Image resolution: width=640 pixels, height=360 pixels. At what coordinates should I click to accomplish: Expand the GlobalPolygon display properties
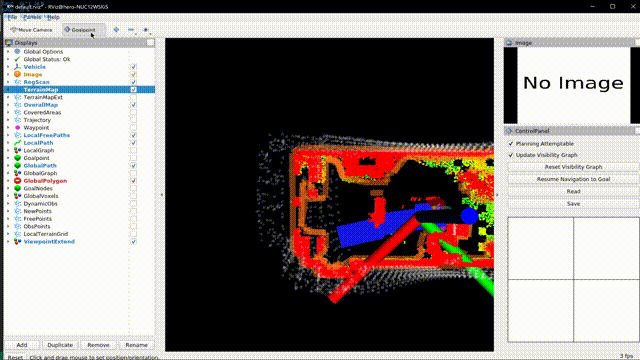[x=8, y=181]
